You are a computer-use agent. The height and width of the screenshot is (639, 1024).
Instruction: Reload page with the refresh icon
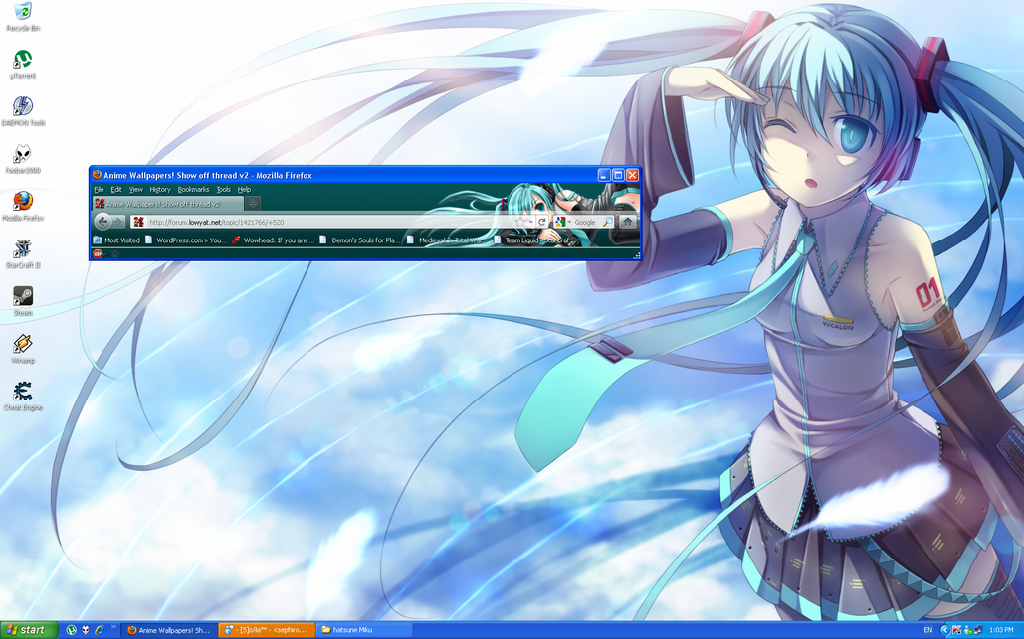(541, 222)
